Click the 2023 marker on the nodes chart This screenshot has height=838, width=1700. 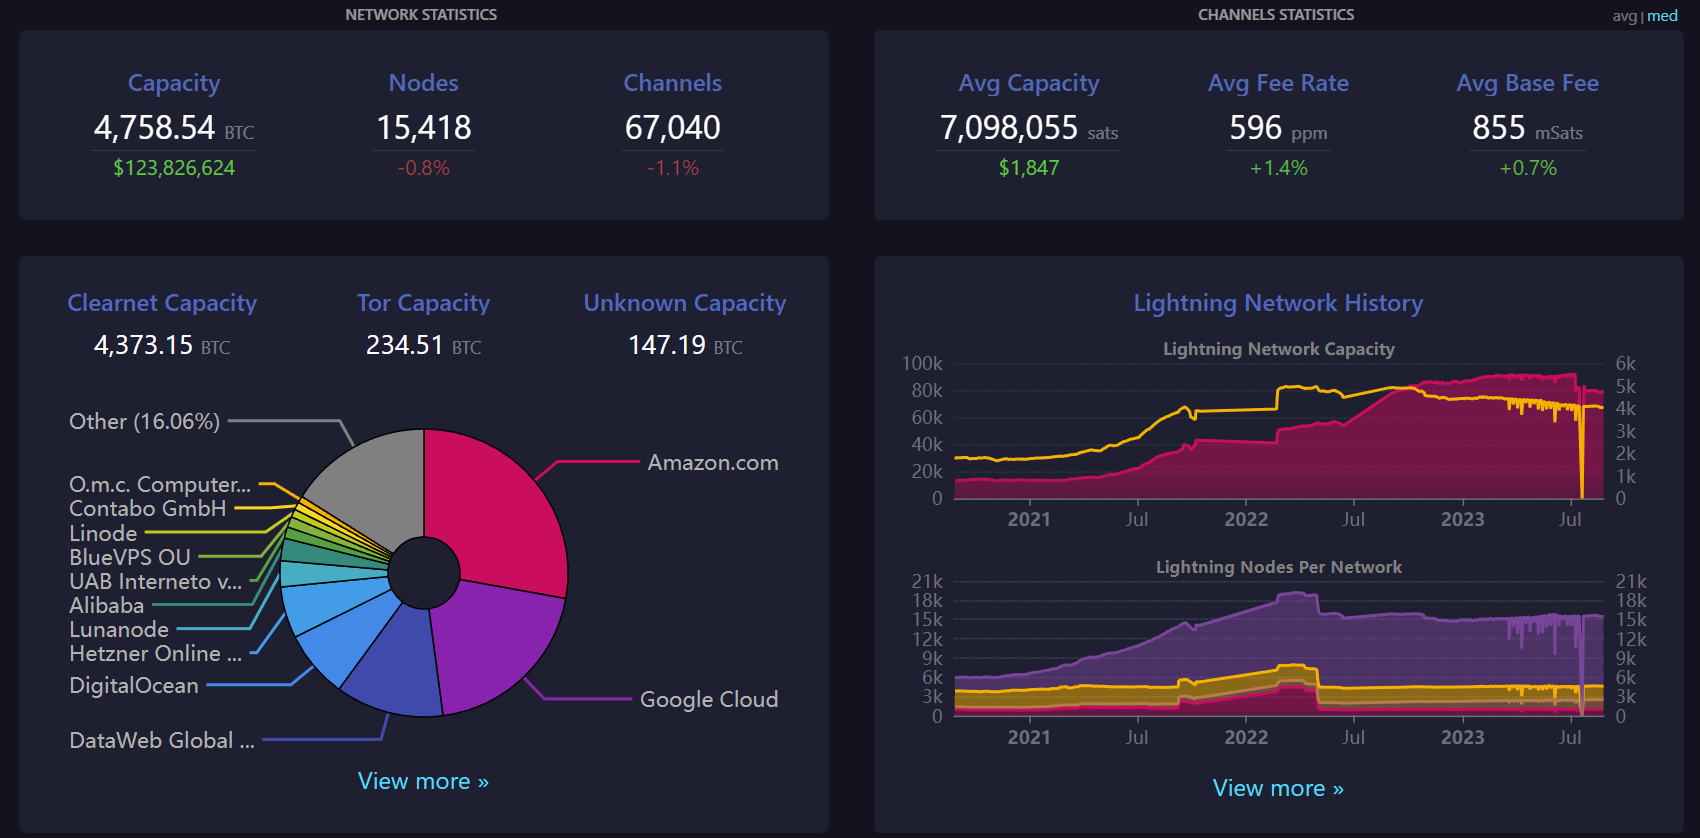point(1462,737)
